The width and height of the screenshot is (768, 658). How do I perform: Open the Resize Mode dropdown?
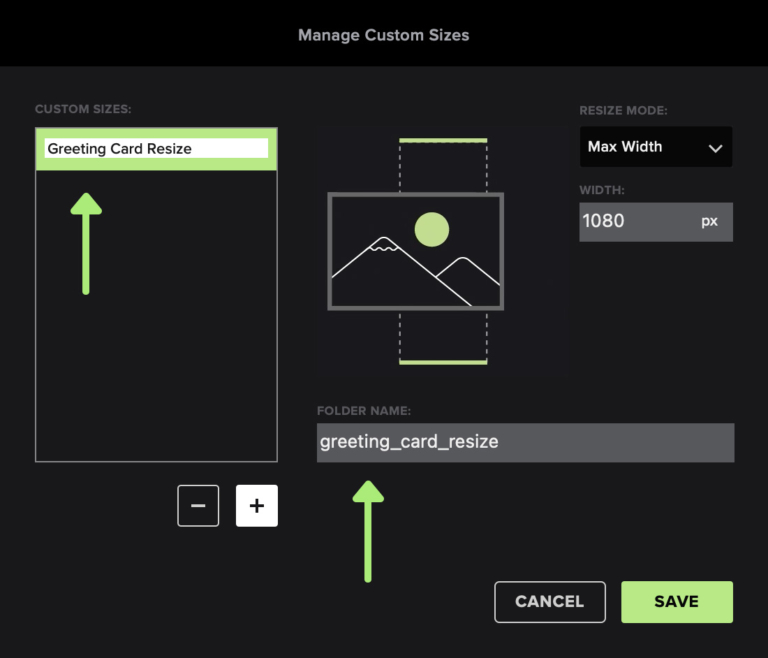[x=656, y=147]
